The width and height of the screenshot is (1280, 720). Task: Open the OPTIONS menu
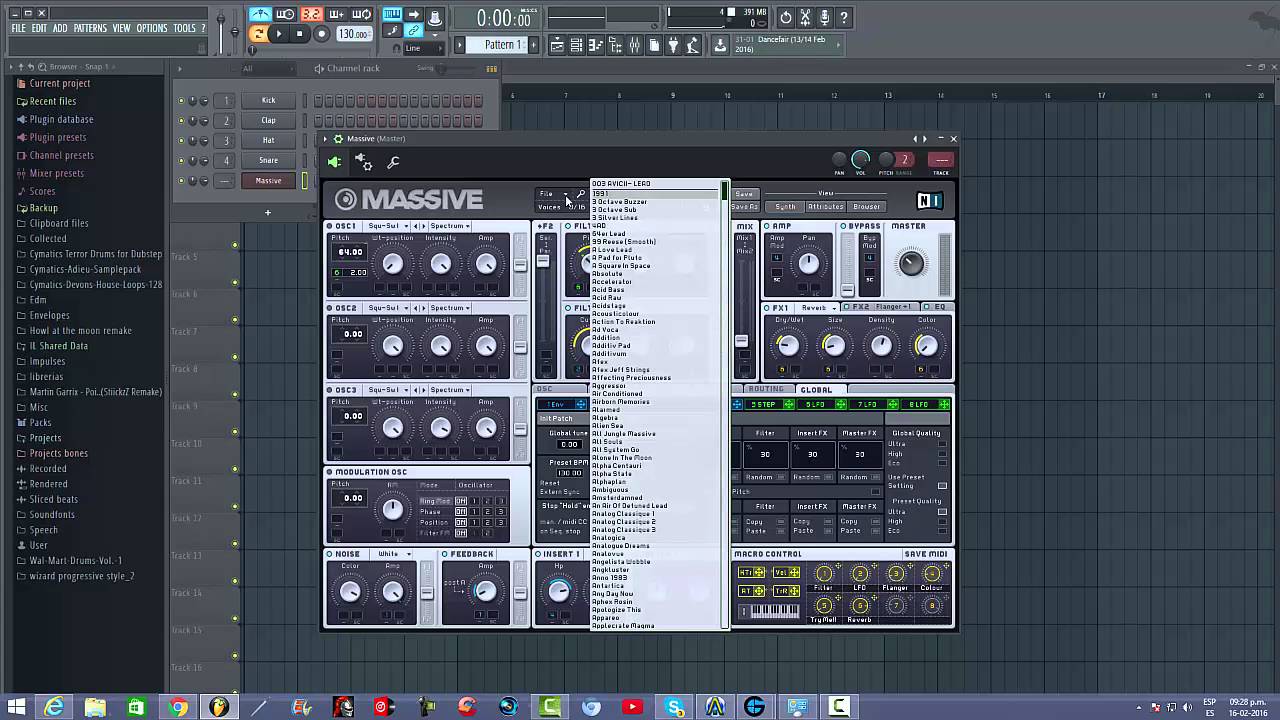(152, 28)
